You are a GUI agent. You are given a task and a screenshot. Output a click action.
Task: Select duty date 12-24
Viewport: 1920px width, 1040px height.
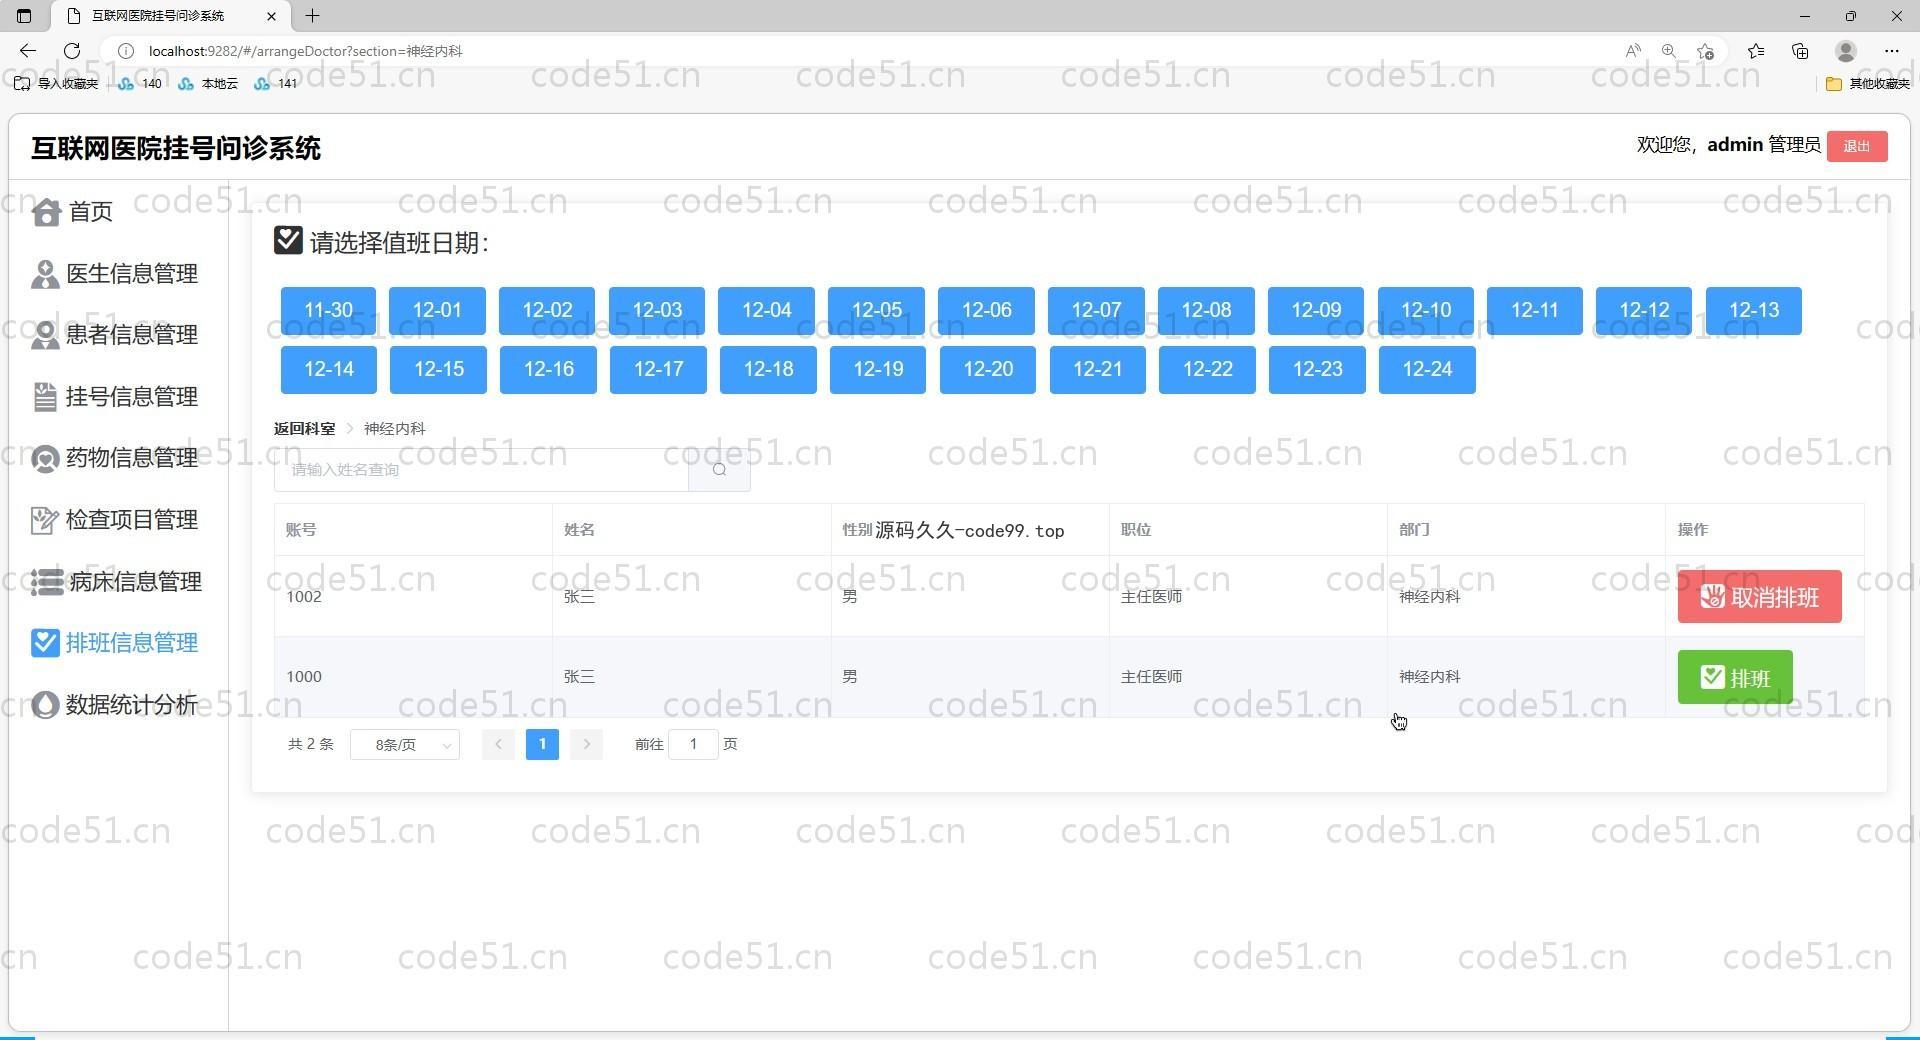[1427, 370]
